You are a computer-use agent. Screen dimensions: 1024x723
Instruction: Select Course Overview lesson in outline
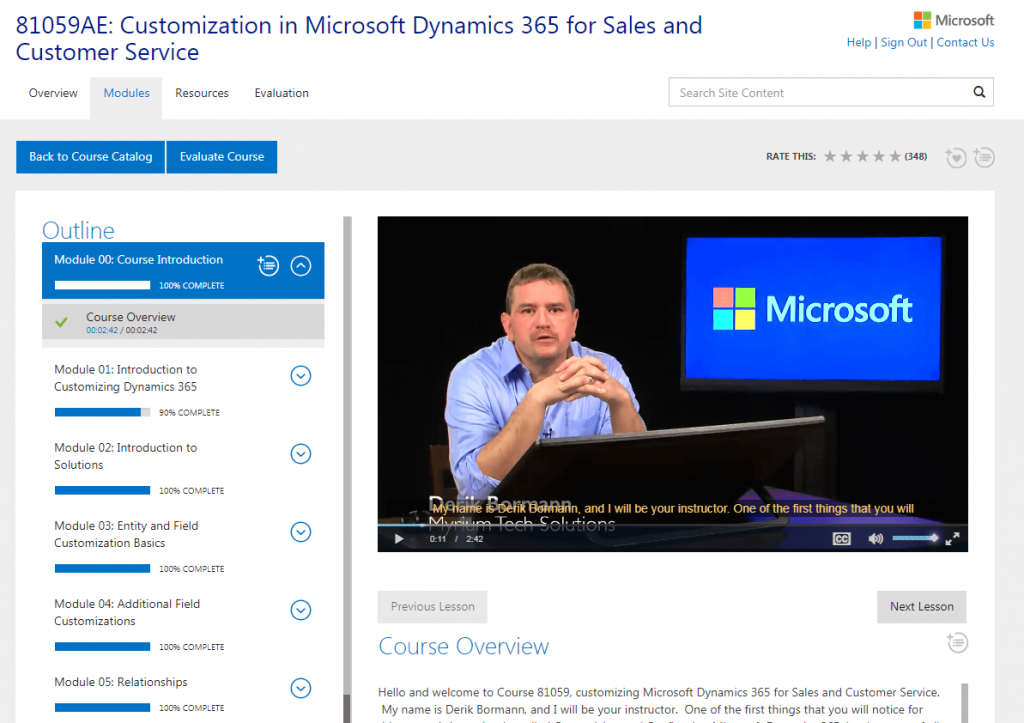click(x=183, y=323)
